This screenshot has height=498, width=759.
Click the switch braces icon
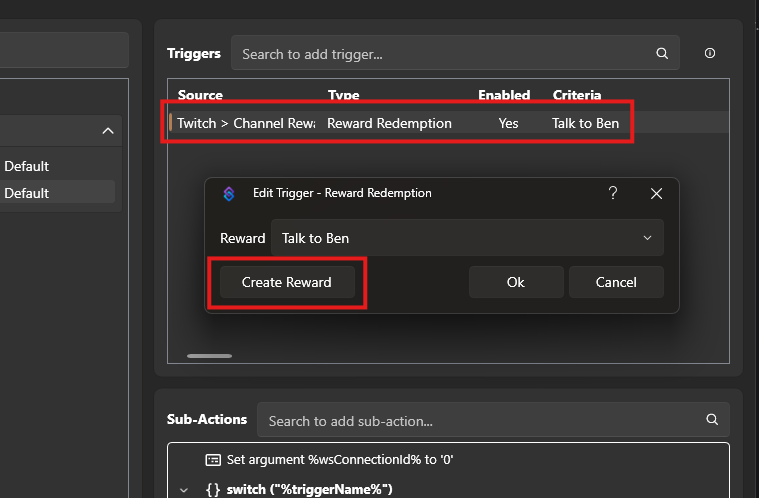tap(213, 489)
